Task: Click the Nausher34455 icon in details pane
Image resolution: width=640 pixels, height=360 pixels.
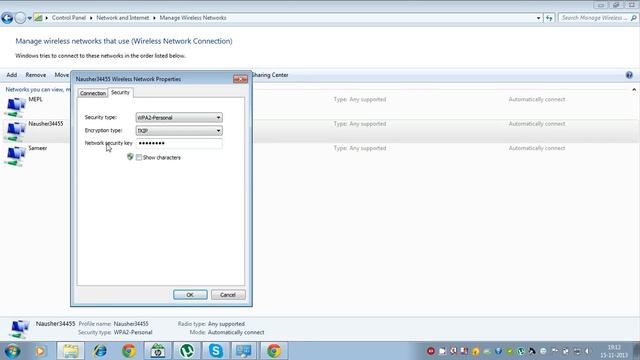Action: pyautogui.click(x=19, y=329)
